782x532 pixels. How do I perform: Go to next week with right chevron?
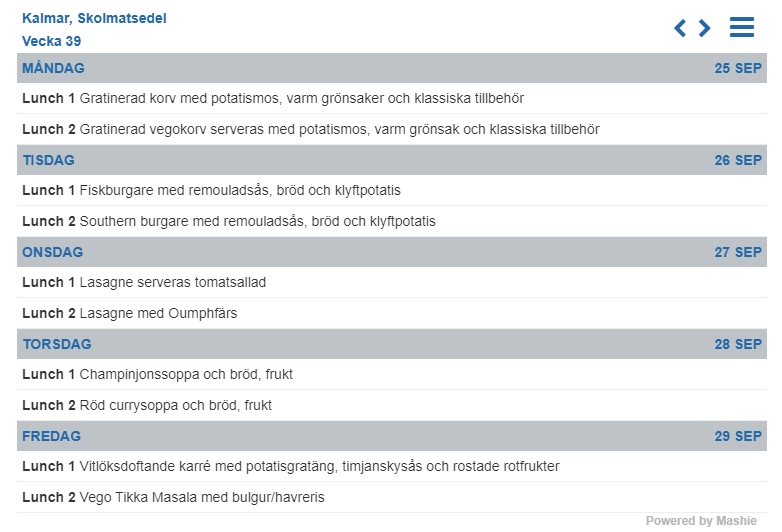click(x=705, y=28)
